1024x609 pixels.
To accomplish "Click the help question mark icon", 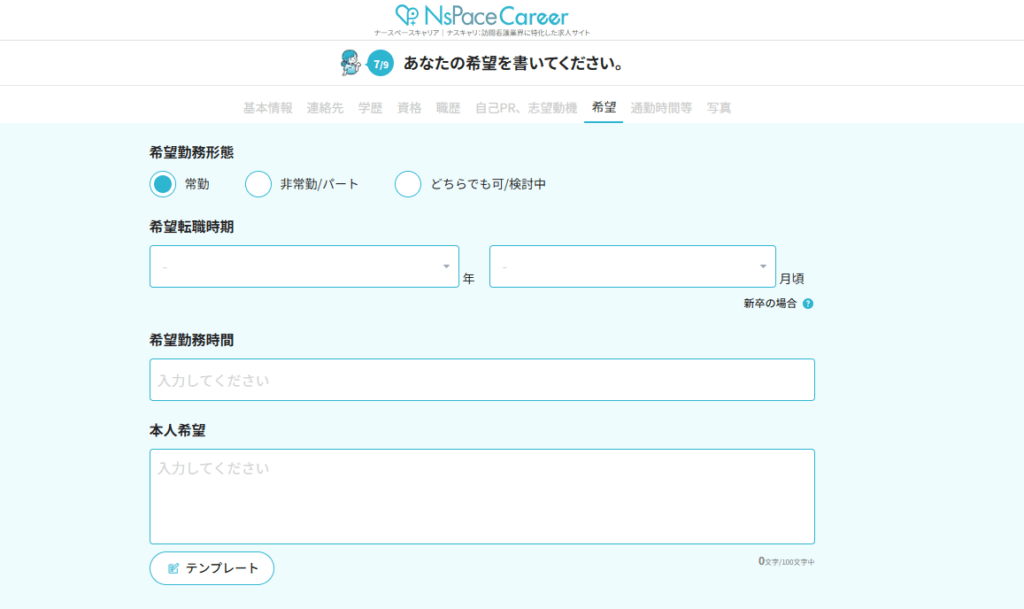I will coord(808,304).
